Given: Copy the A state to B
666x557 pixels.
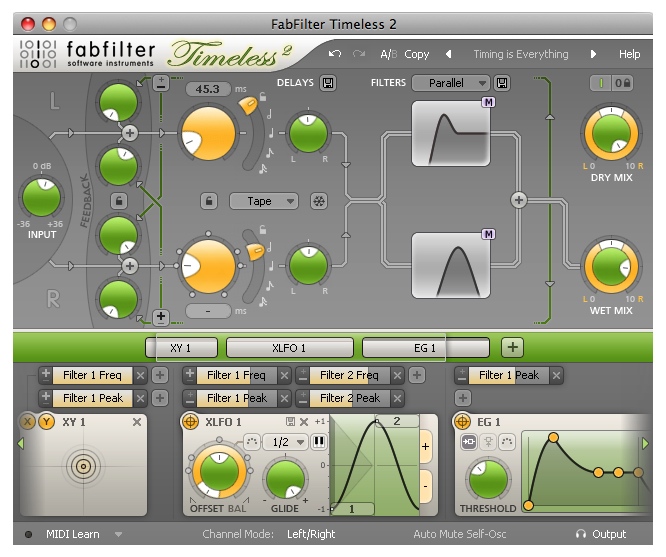Looking at the screenshot, I should click(x=417, y=54).
